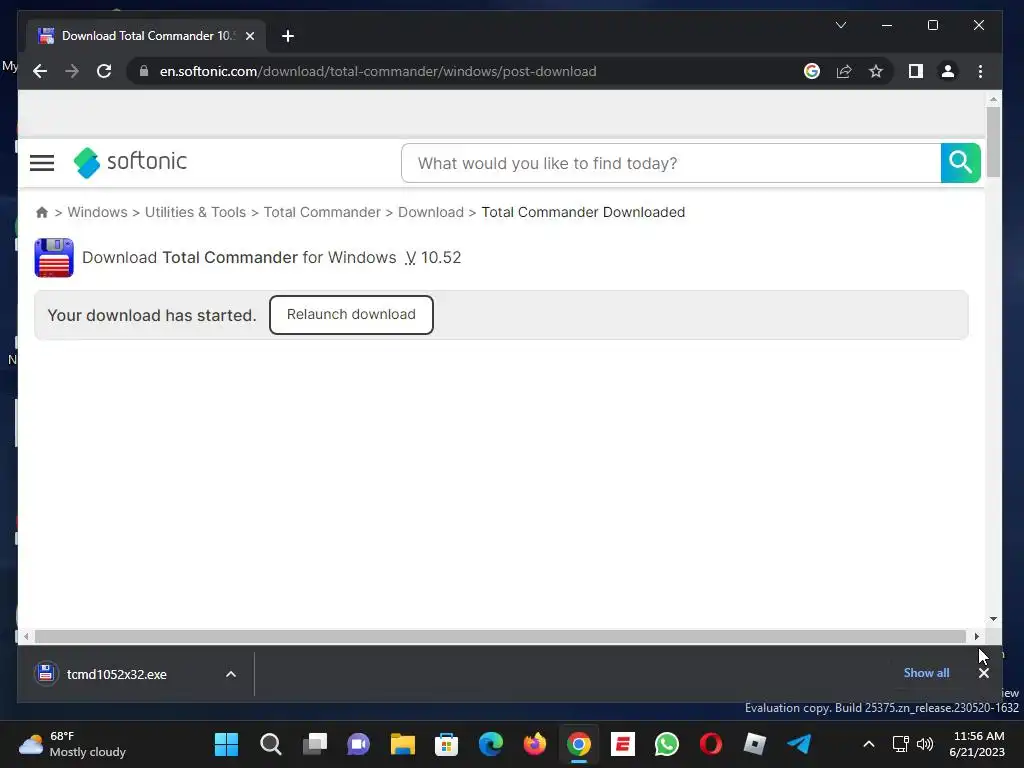The image size is (1024, 768).
Task: Show hidden system tray icons
Action: [869, 744]
